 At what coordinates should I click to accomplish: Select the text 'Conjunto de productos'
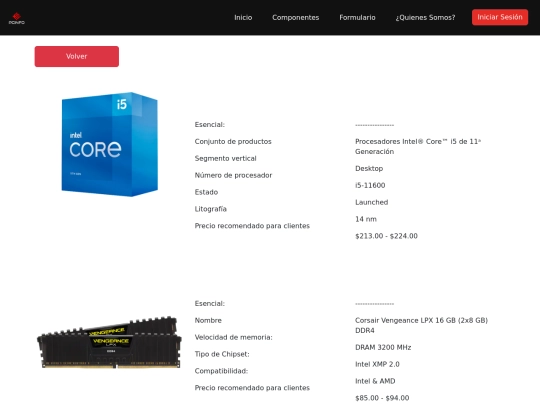[233, 142]
